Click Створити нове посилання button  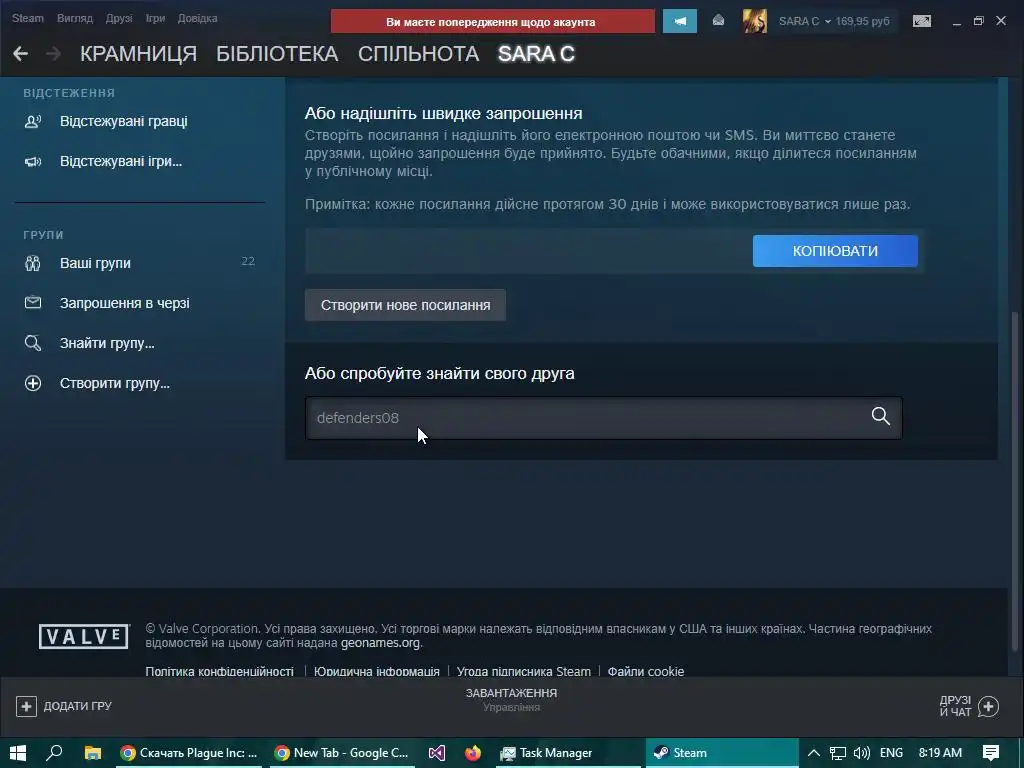[405, 305]
